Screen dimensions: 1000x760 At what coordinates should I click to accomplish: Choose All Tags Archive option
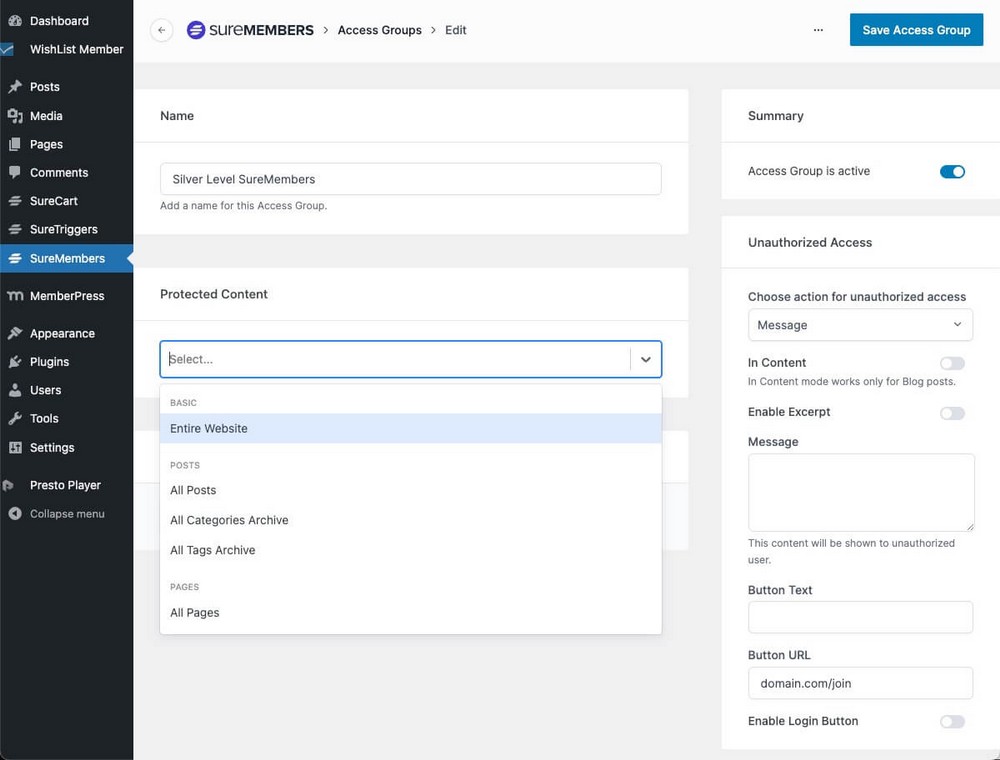click(x=411, y=550)
